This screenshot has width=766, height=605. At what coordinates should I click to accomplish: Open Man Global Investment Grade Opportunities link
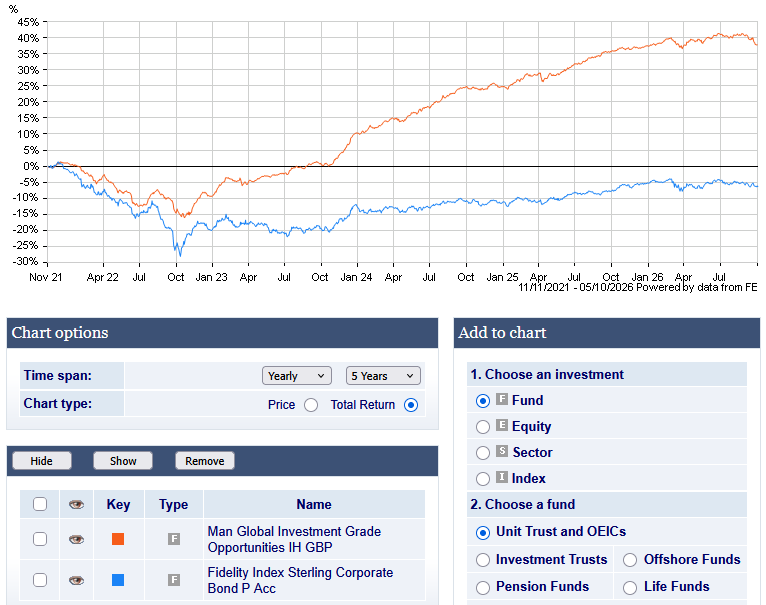(x=294, y=539)
